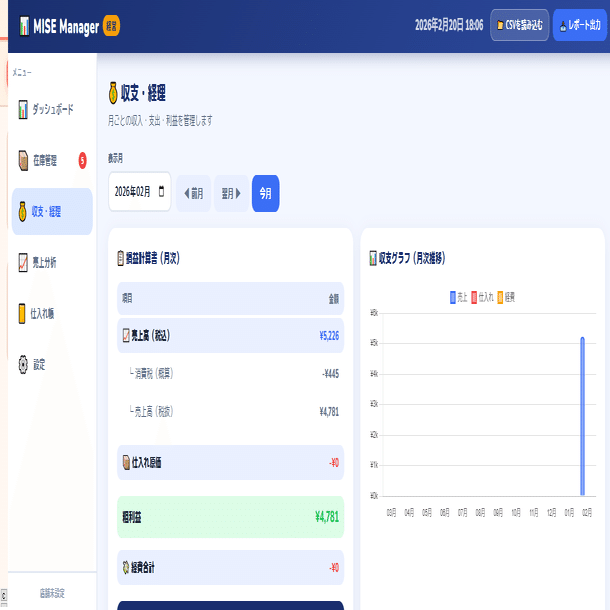Image resolution: width=610 pixels, height=610 pixels.
Task: Click the 03月 axis label in chart
Action: point(391,513)
